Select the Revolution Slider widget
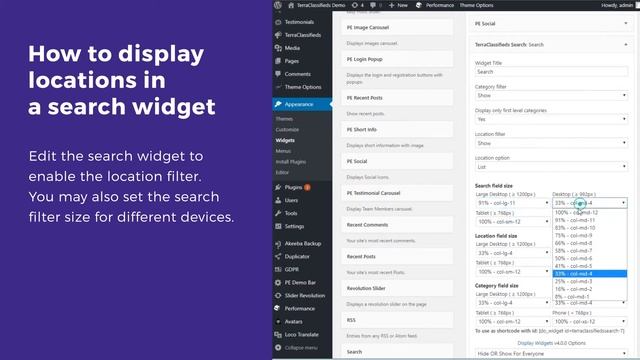 [397, 288]
